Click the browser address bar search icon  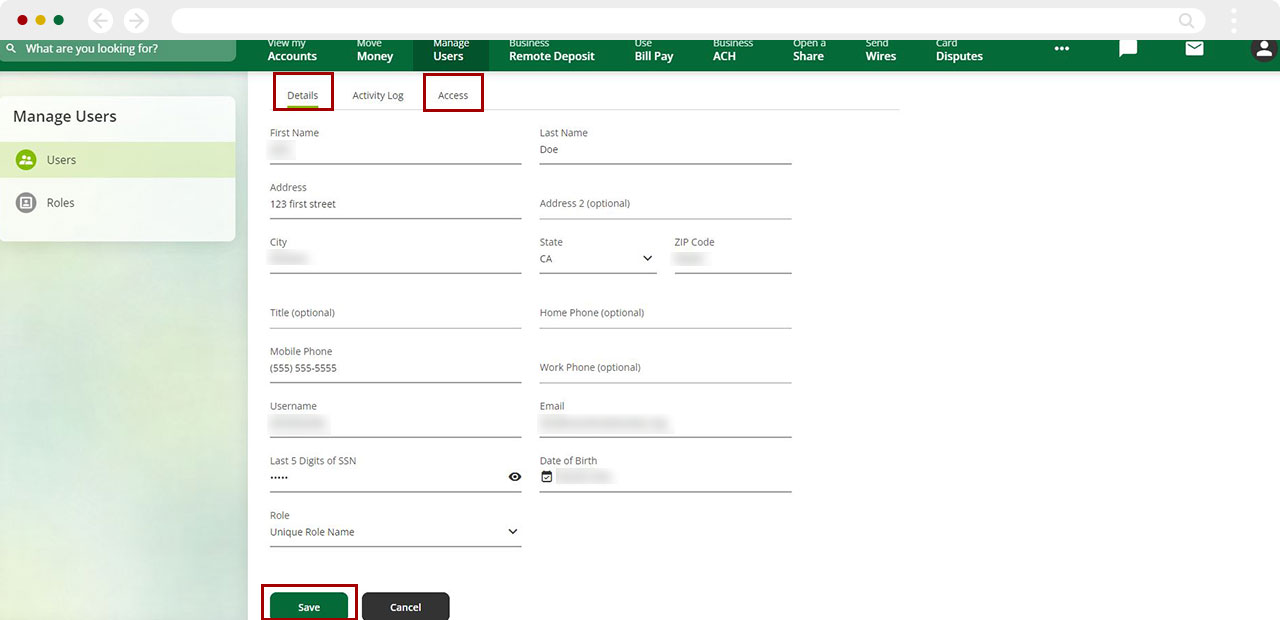coord(1186,20)
